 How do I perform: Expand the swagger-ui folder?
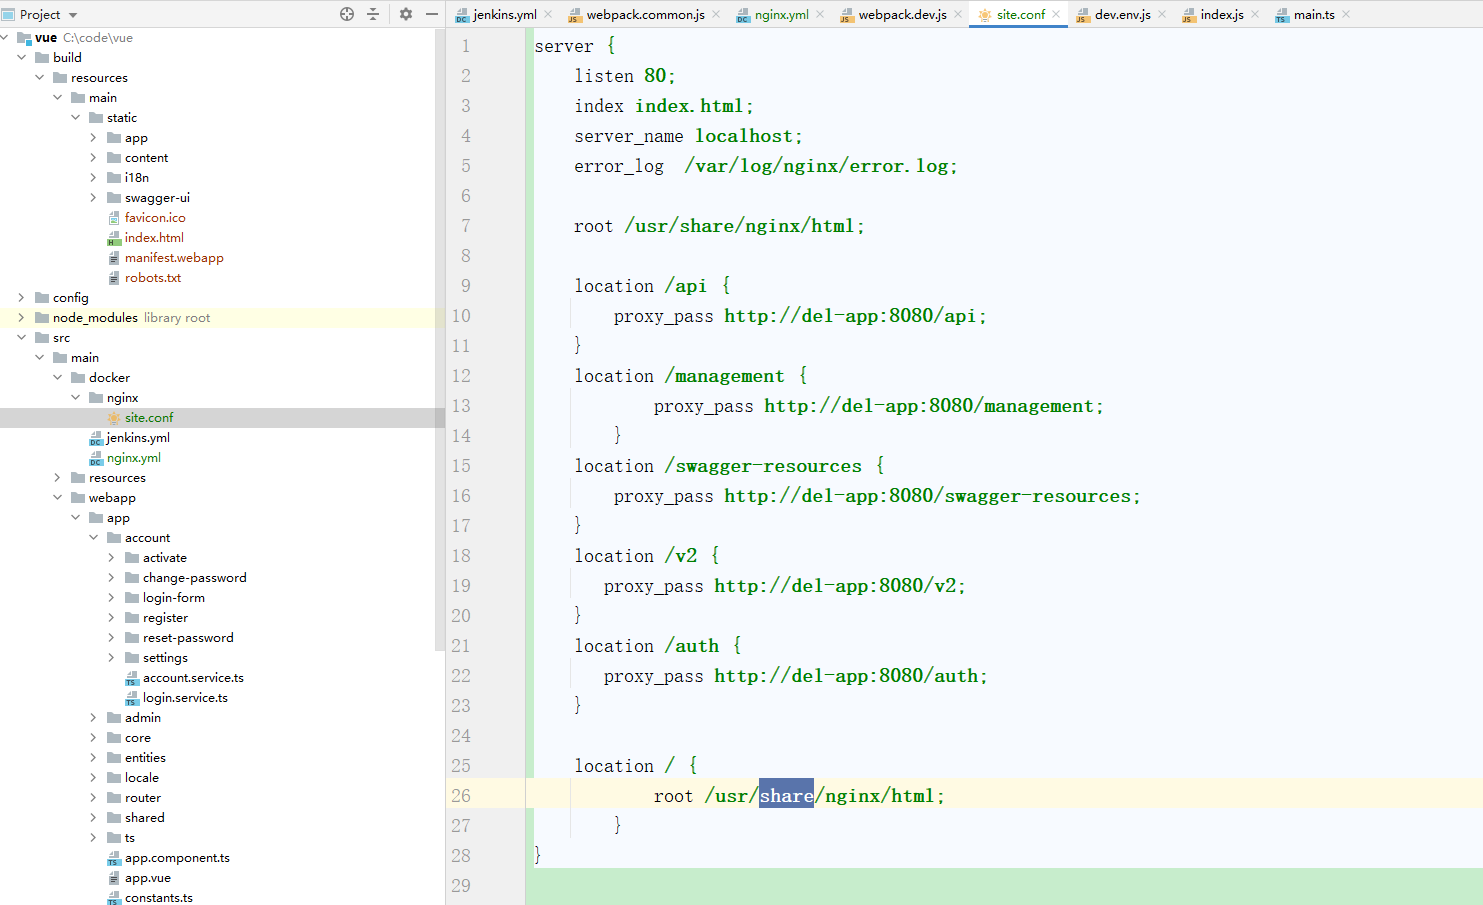(x=93, y=197)
